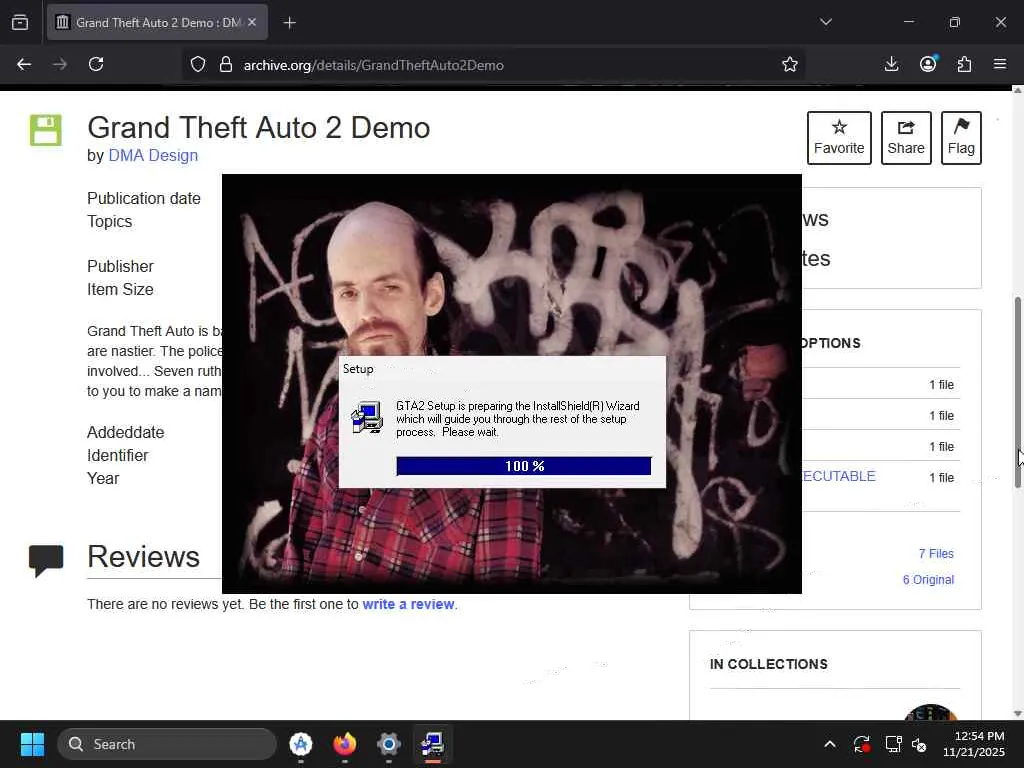Click the Identifier metadata label
This screenshot has height=768, width=1024.
(x=118, y=456)
